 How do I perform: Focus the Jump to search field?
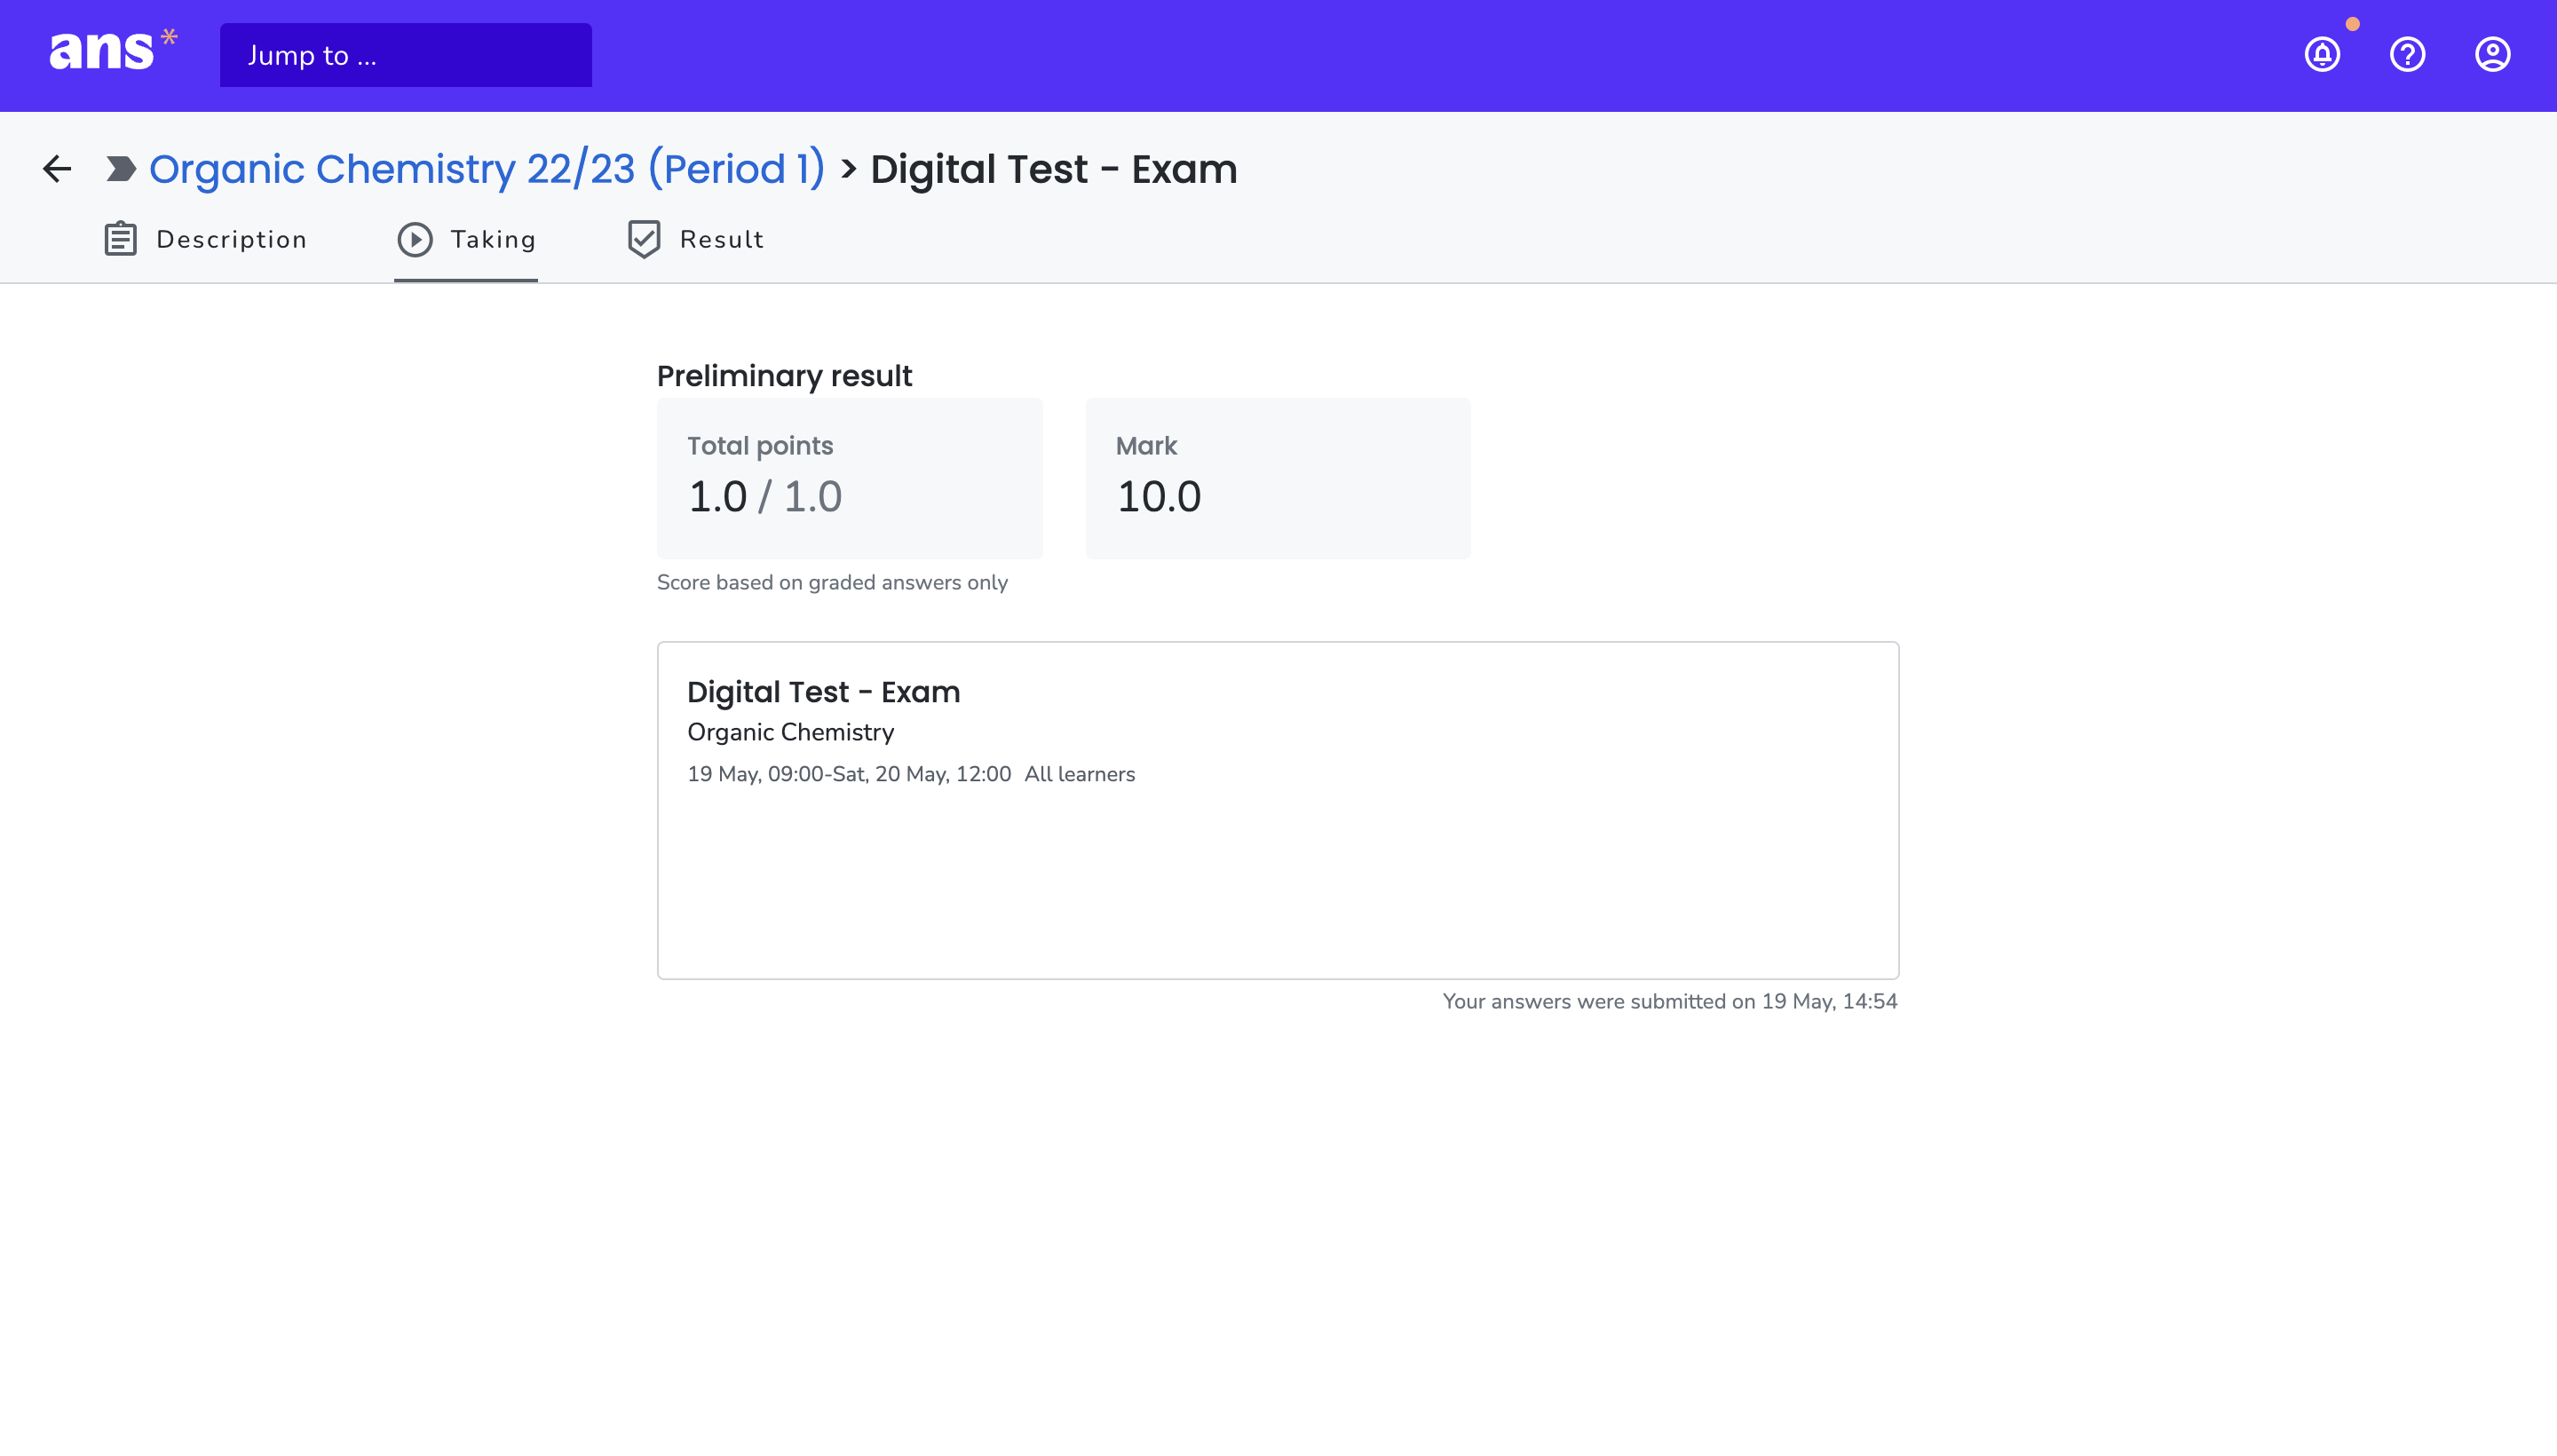406,55
